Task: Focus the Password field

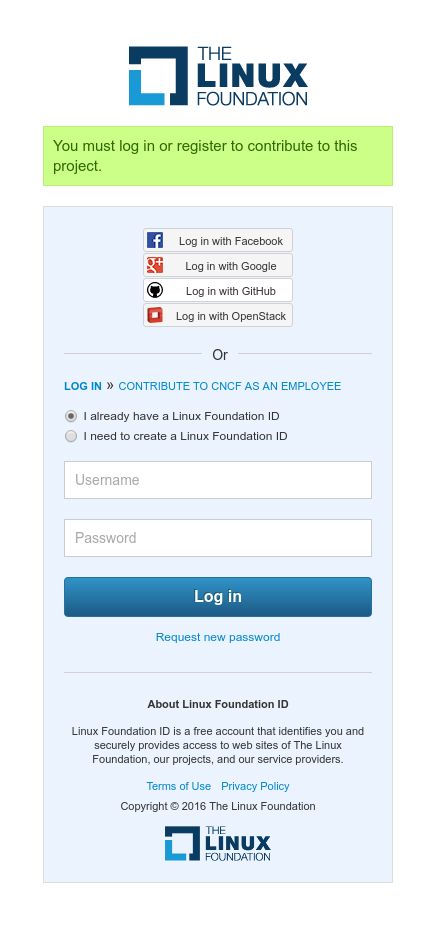Action: [218, 538]
